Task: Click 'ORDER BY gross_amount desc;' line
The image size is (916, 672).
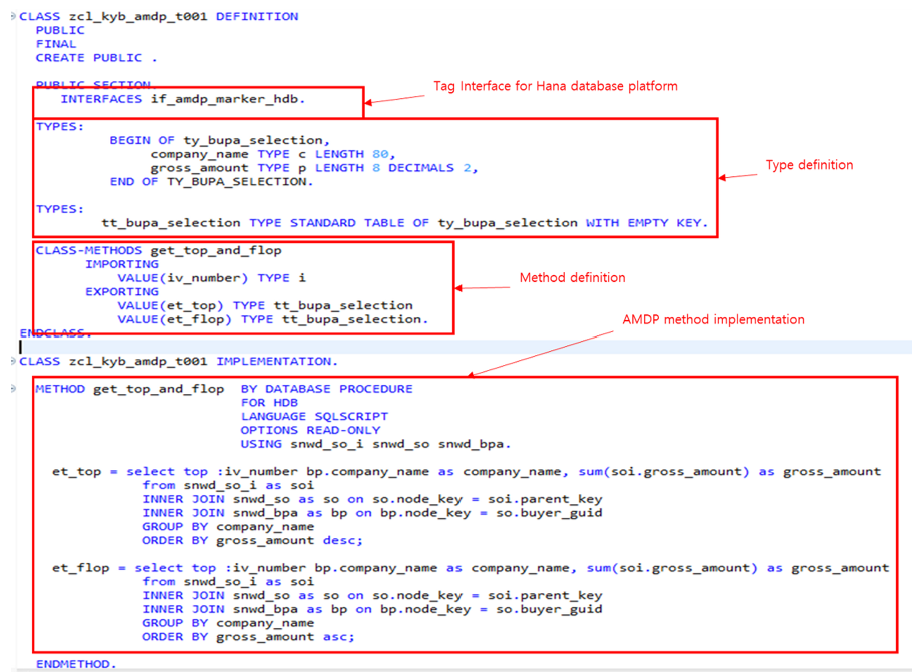Action: [x=252, y=541]
